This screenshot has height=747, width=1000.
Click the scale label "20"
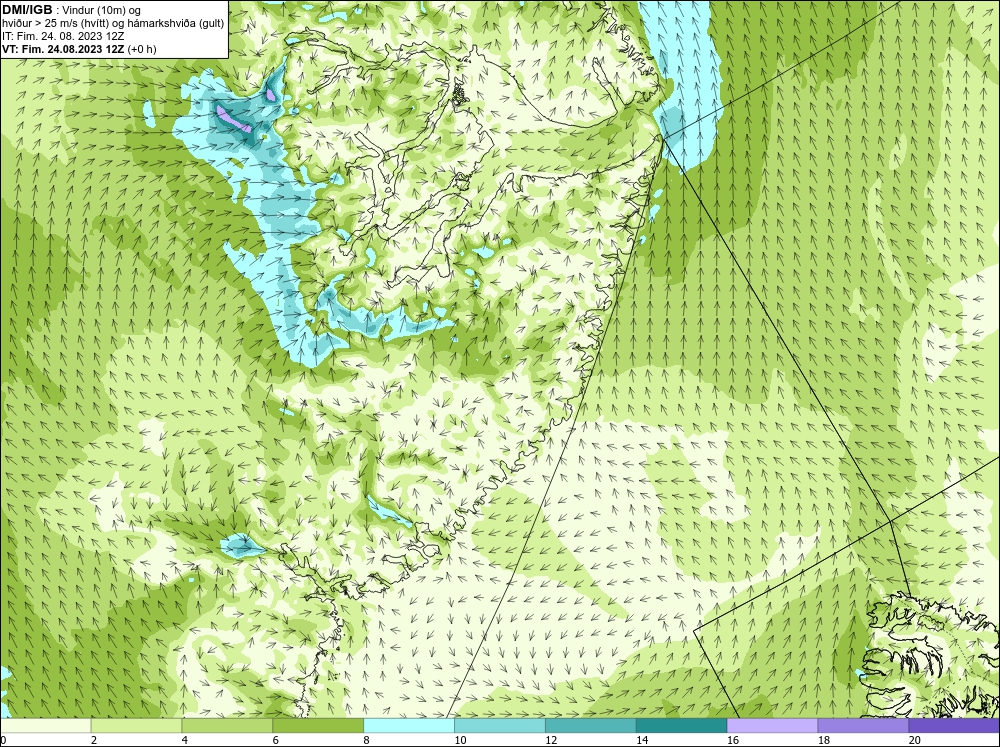click(915, 740)
